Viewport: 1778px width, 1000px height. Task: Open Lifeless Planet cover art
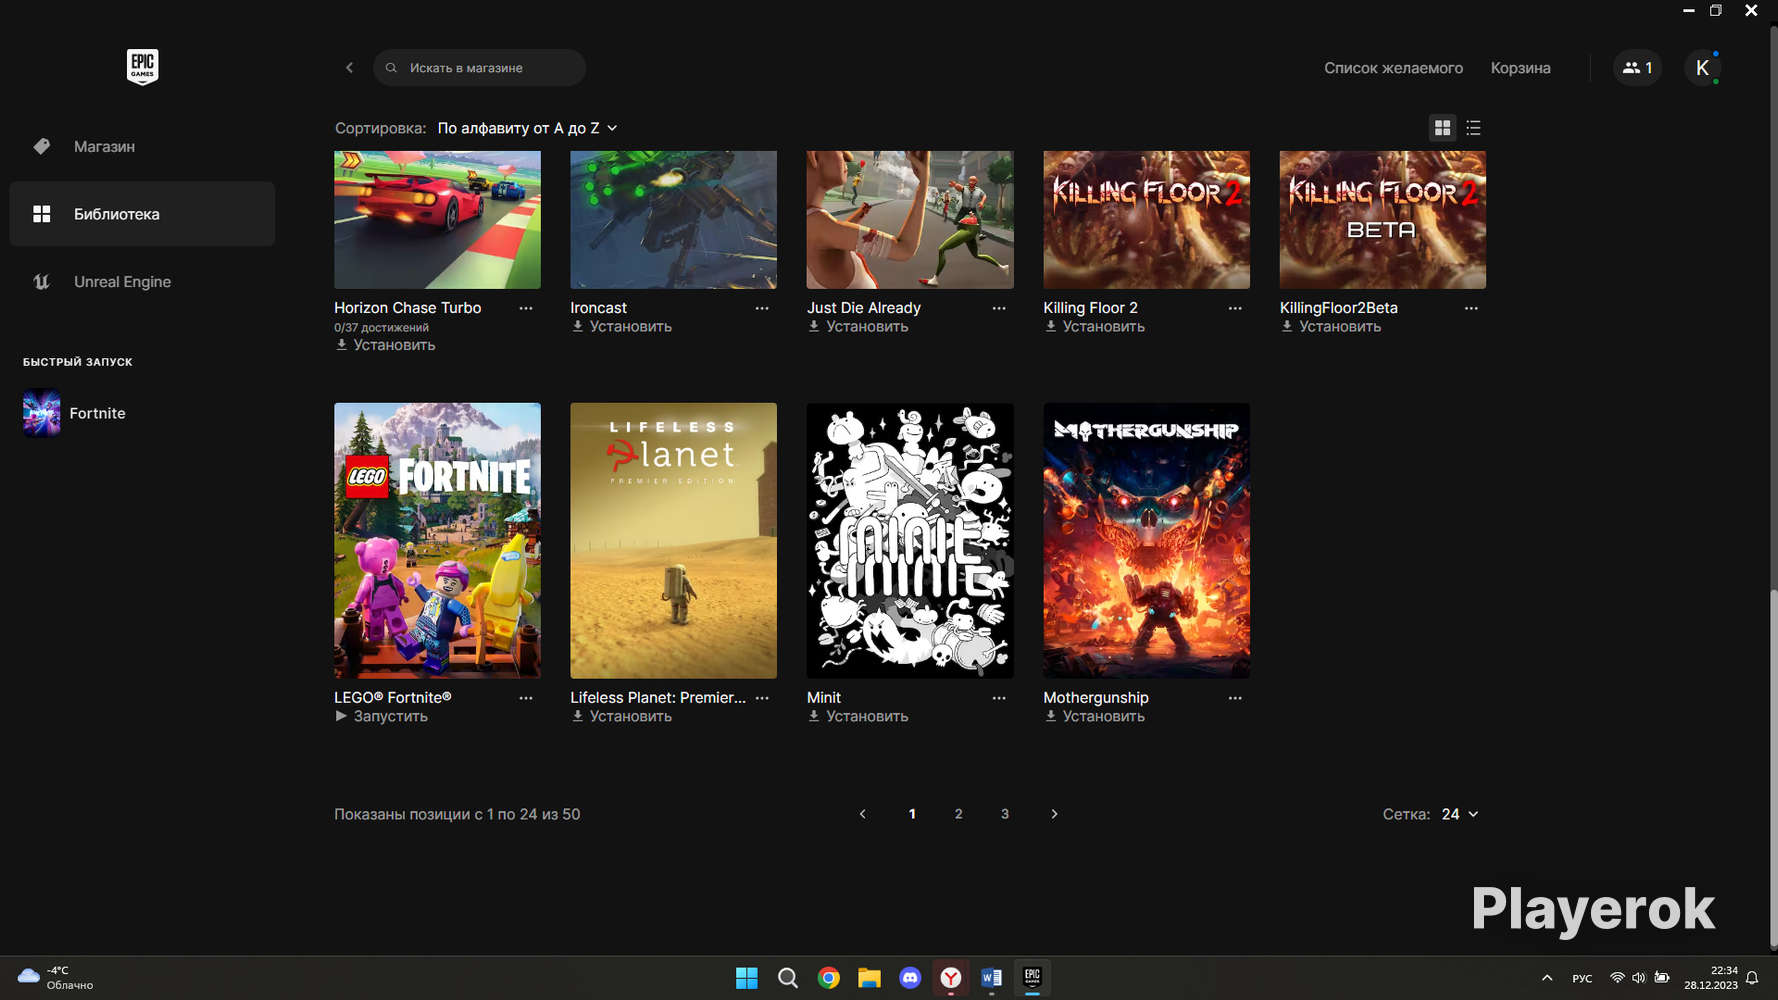click(673, 541)
